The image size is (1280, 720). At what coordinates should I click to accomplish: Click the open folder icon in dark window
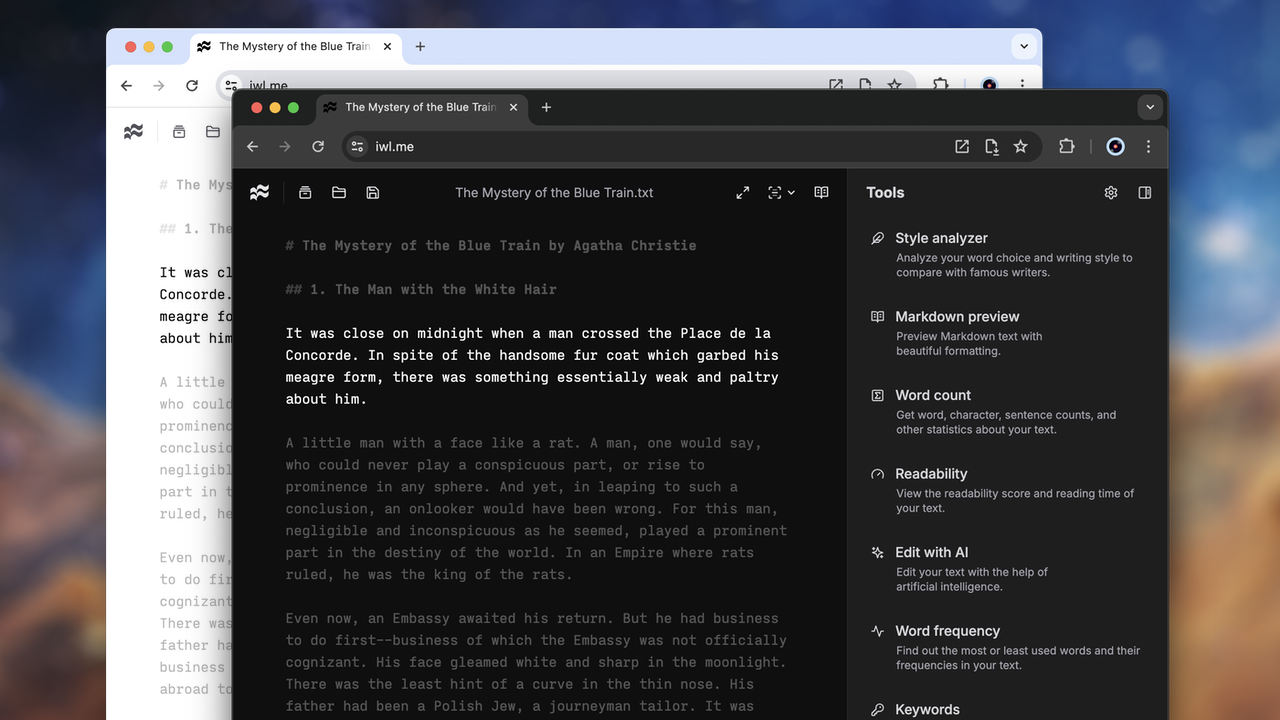coord(339,192)
